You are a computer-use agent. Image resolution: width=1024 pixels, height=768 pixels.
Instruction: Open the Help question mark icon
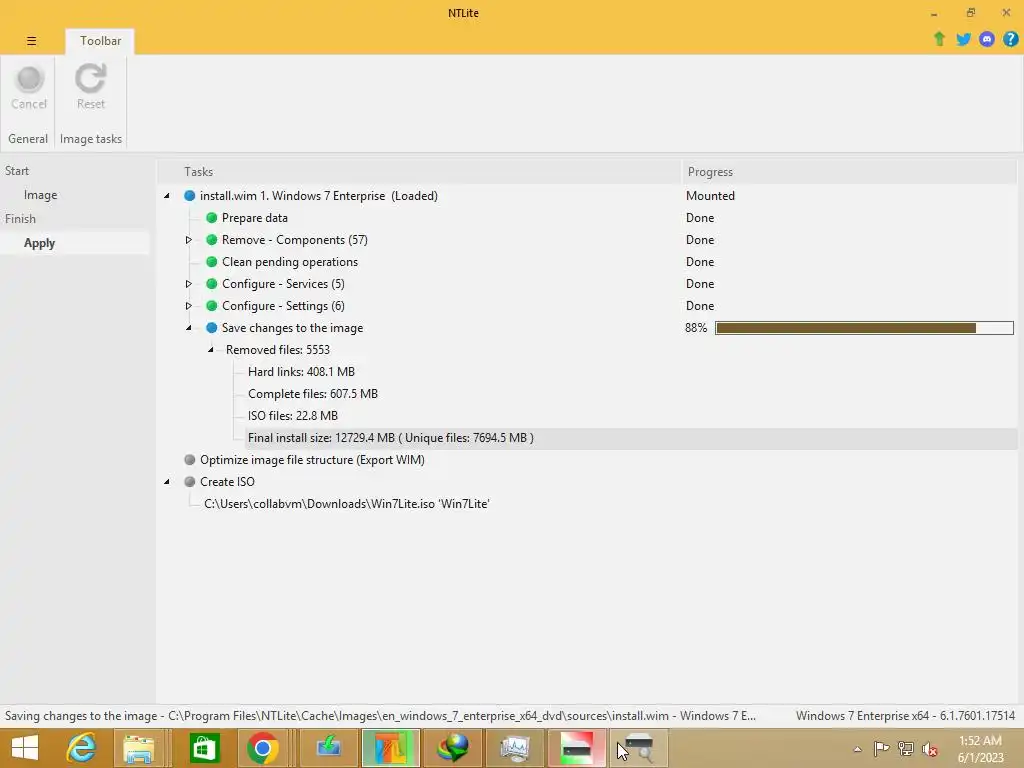pos(1010,39)
